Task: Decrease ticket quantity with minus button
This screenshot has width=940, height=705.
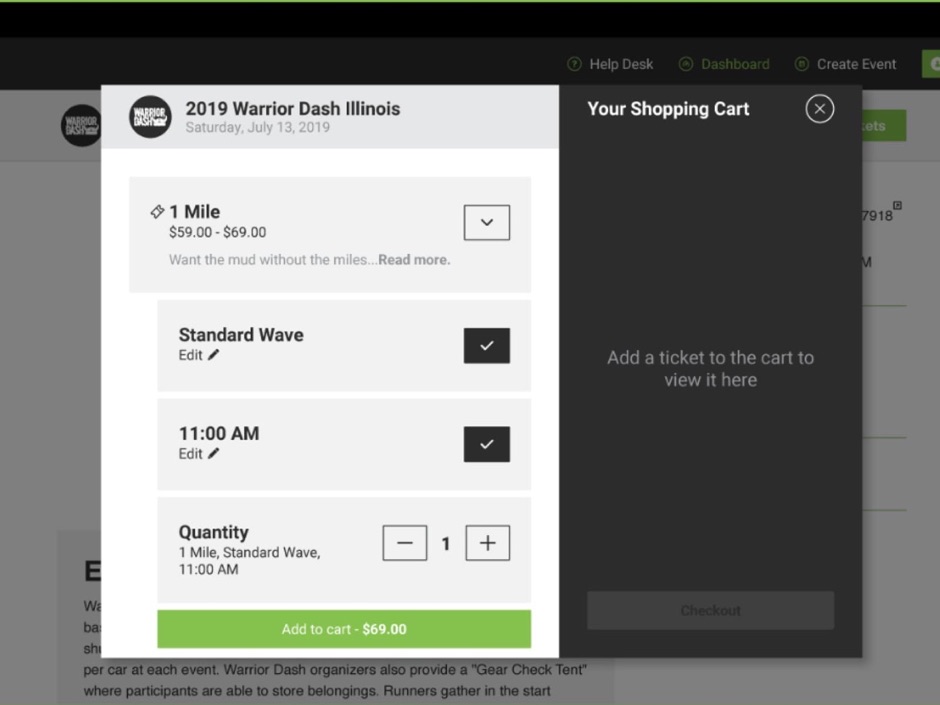Action: 405,543
